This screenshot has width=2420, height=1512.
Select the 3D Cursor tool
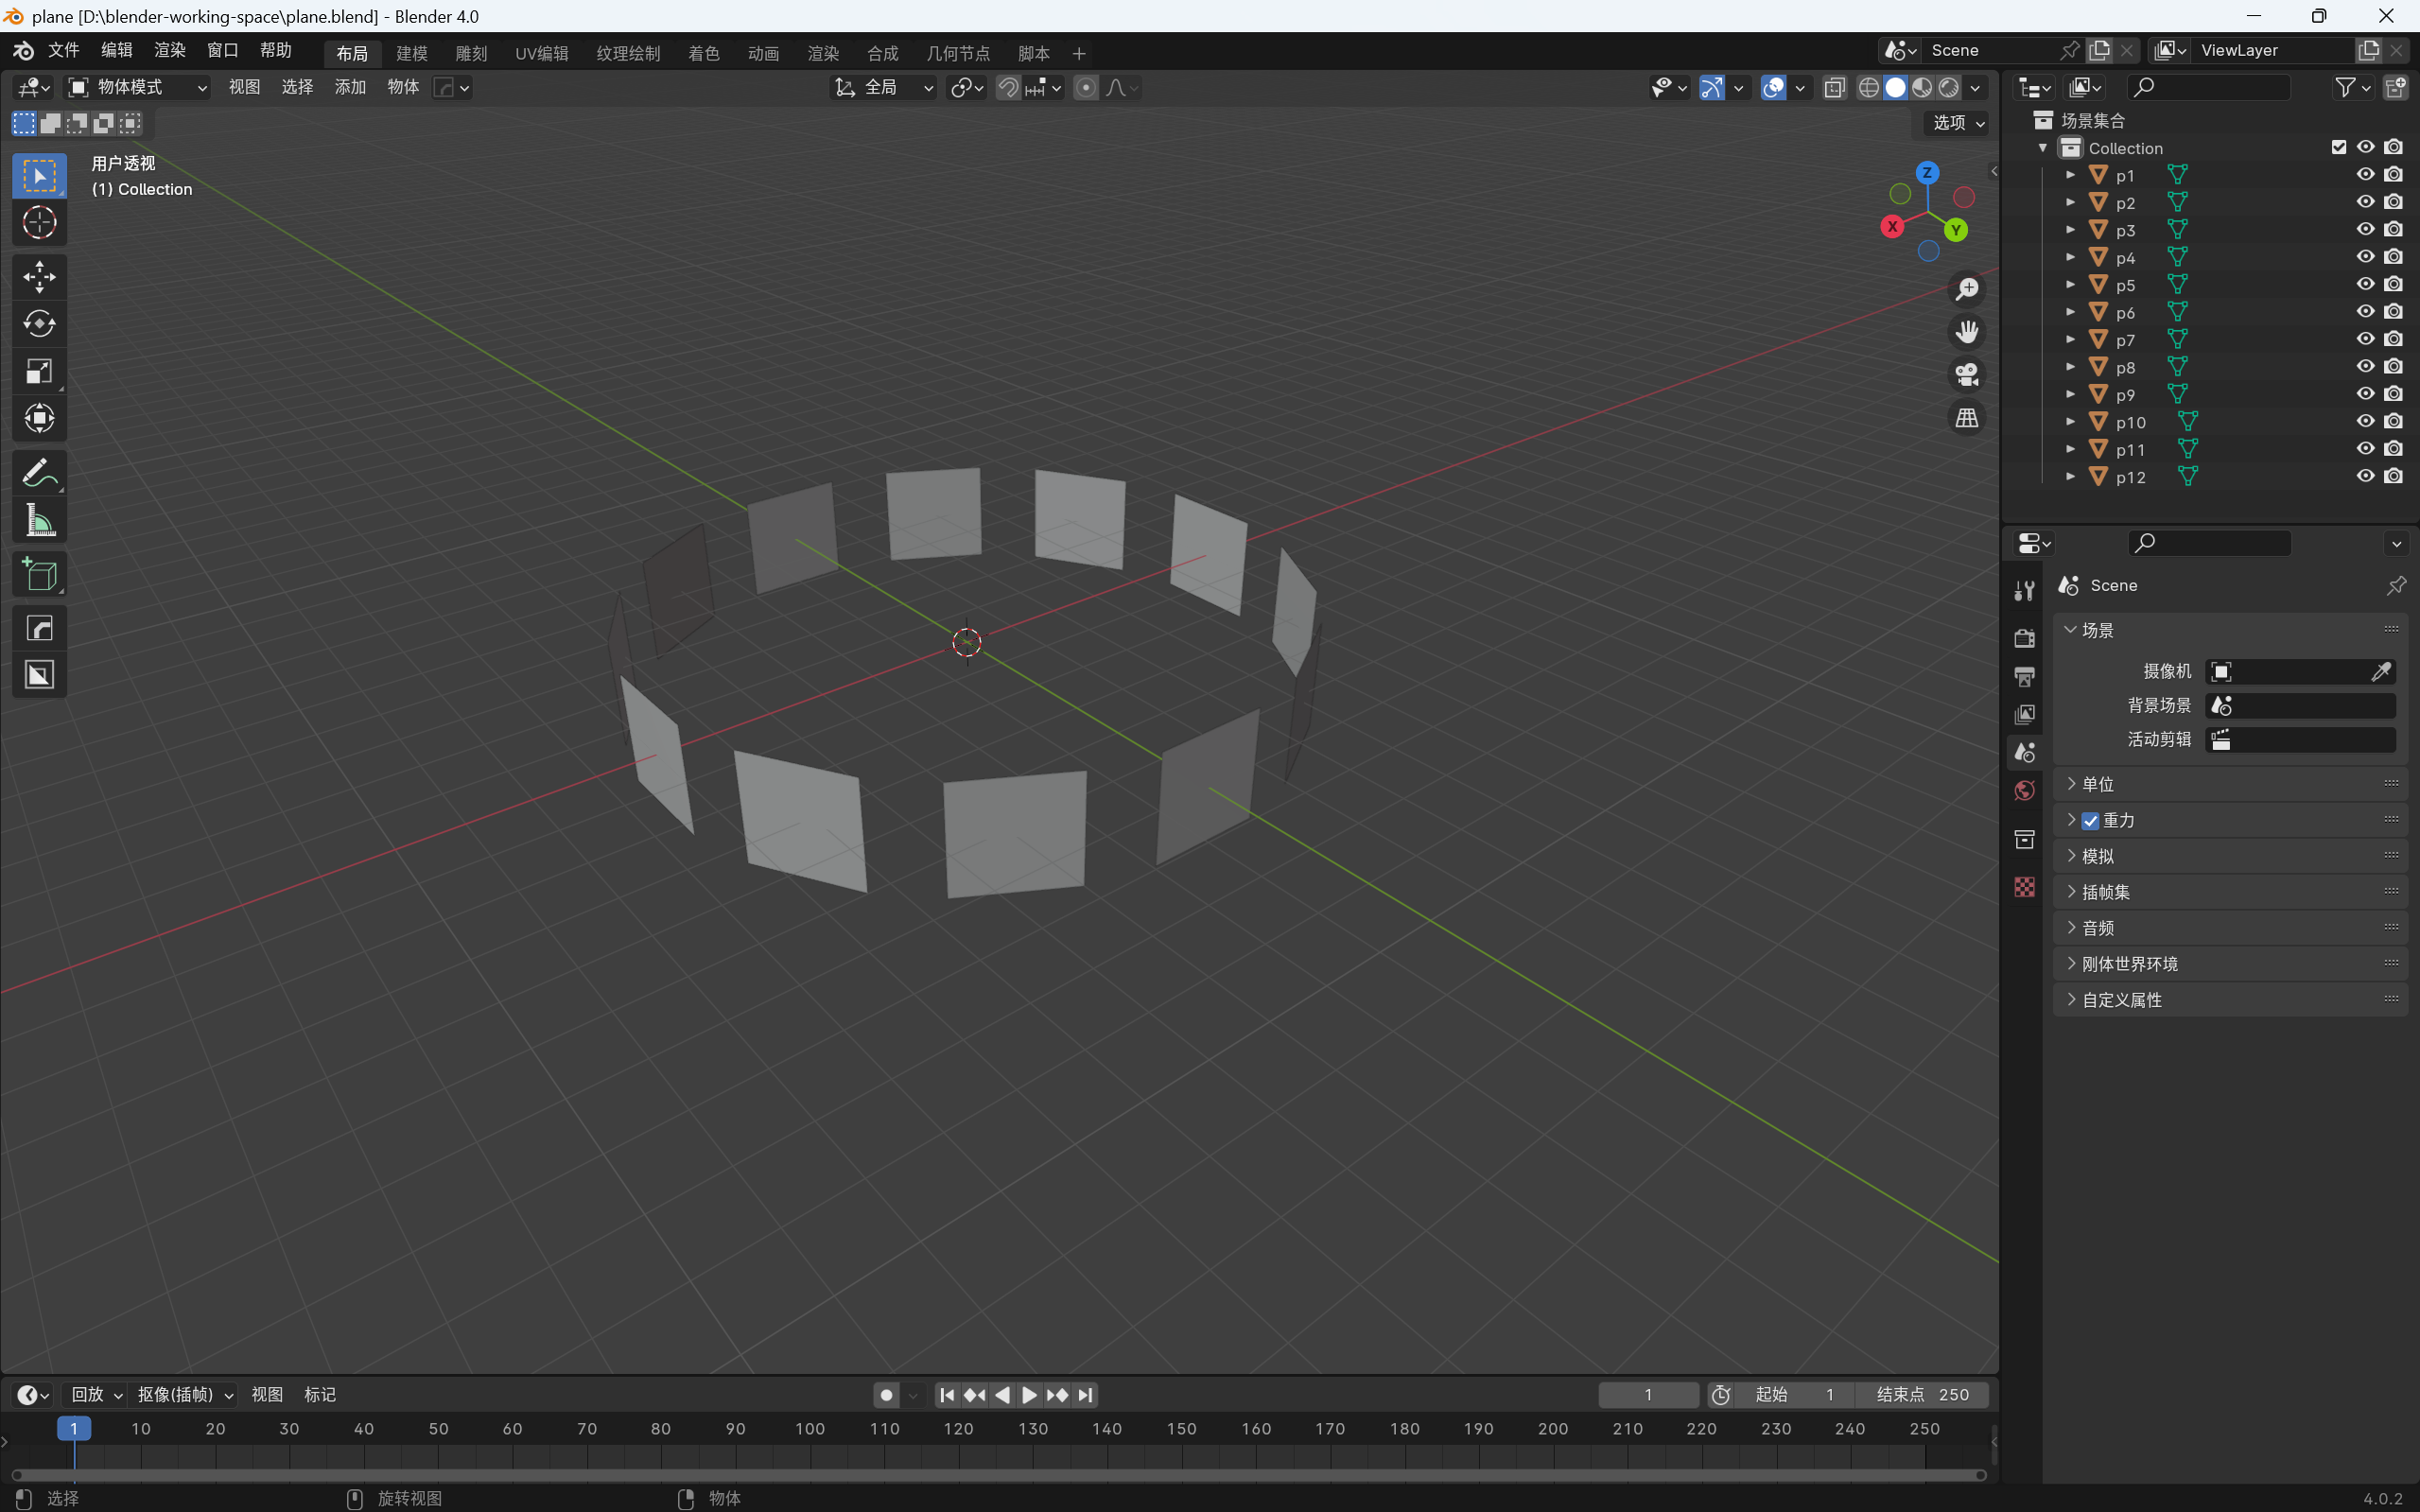click(x=39, y=222)
